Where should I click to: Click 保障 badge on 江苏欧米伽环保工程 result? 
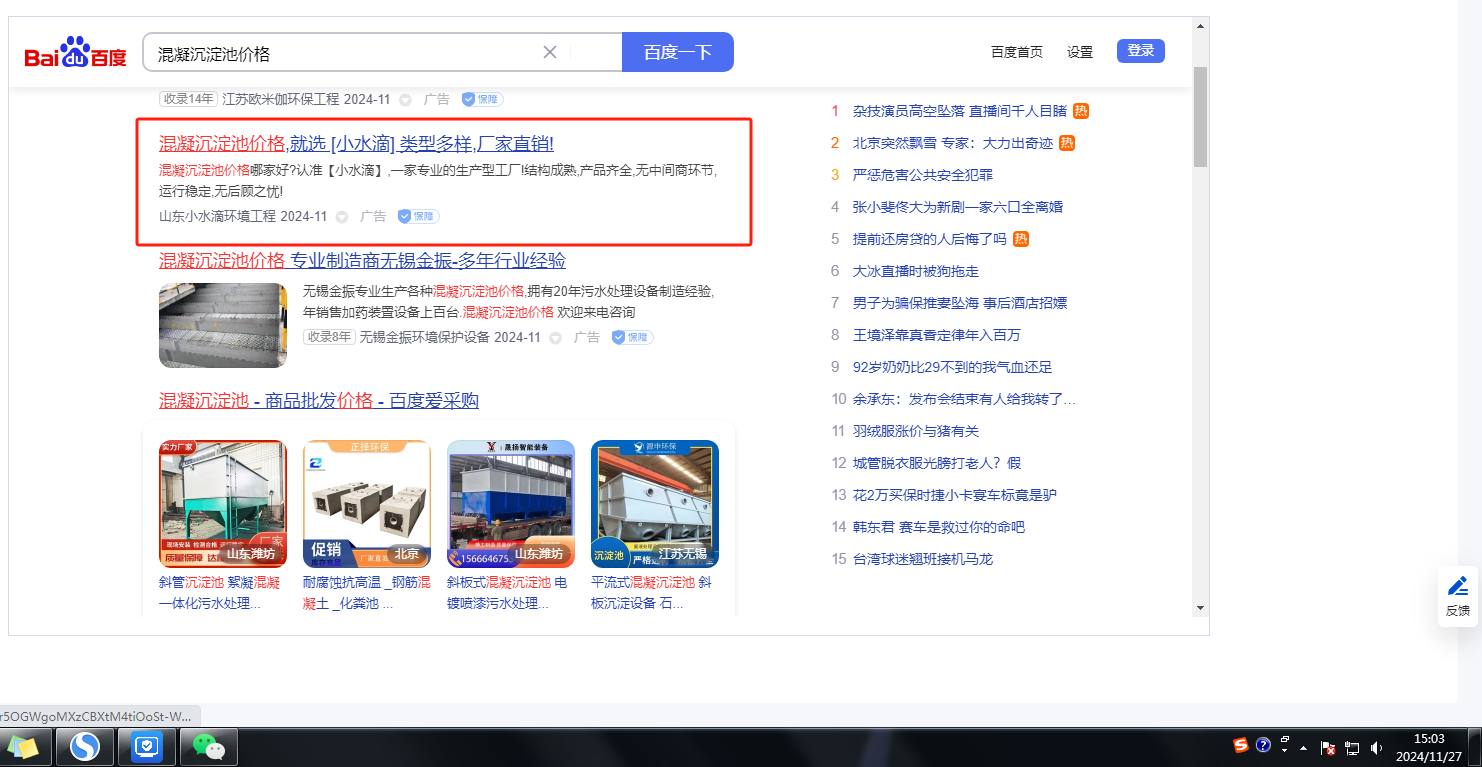point(482,99)
